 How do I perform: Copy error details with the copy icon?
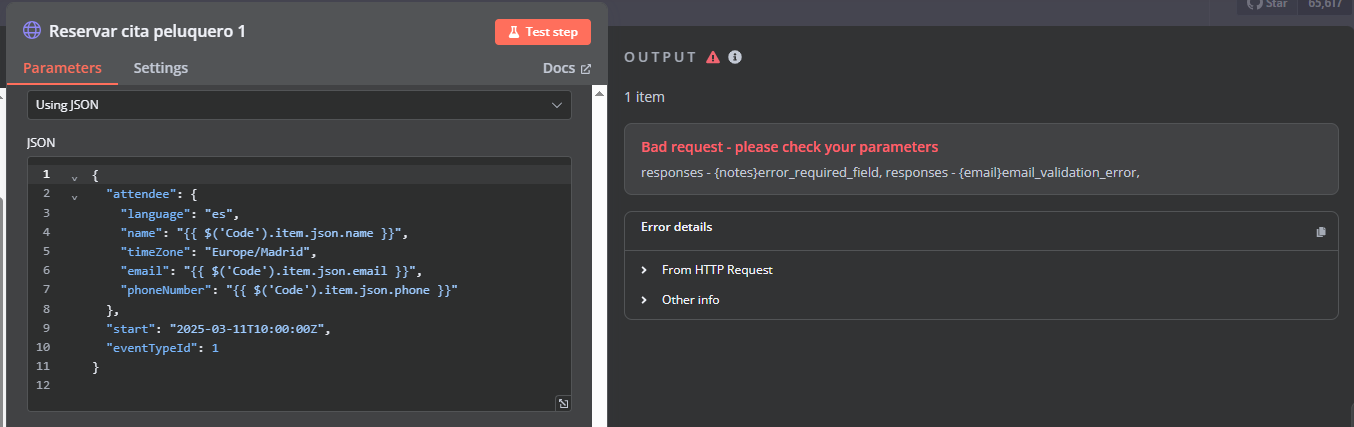(1321, 231)
